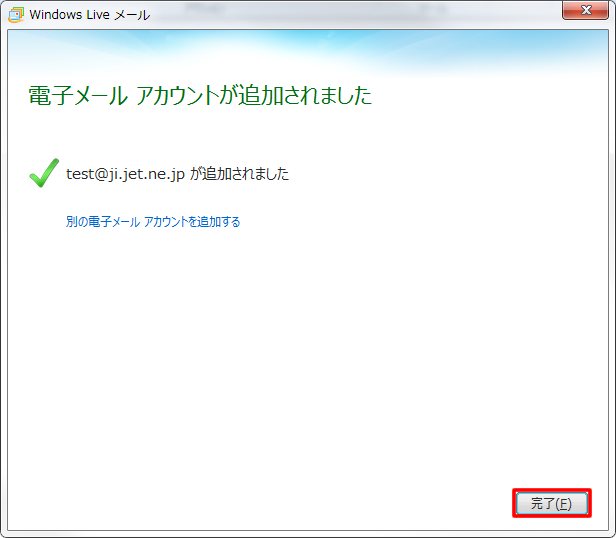Click the green checkmark success icon
The image size is (616, 538).
(43, 174)
